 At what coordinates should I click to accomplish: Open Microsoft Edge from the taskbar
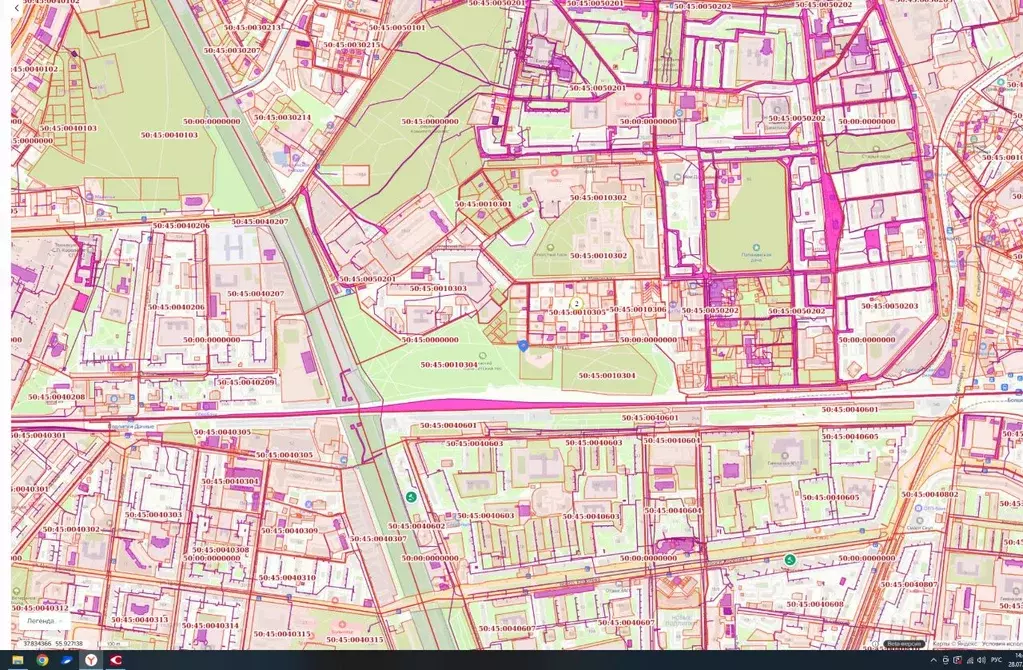tap(65, 661)
